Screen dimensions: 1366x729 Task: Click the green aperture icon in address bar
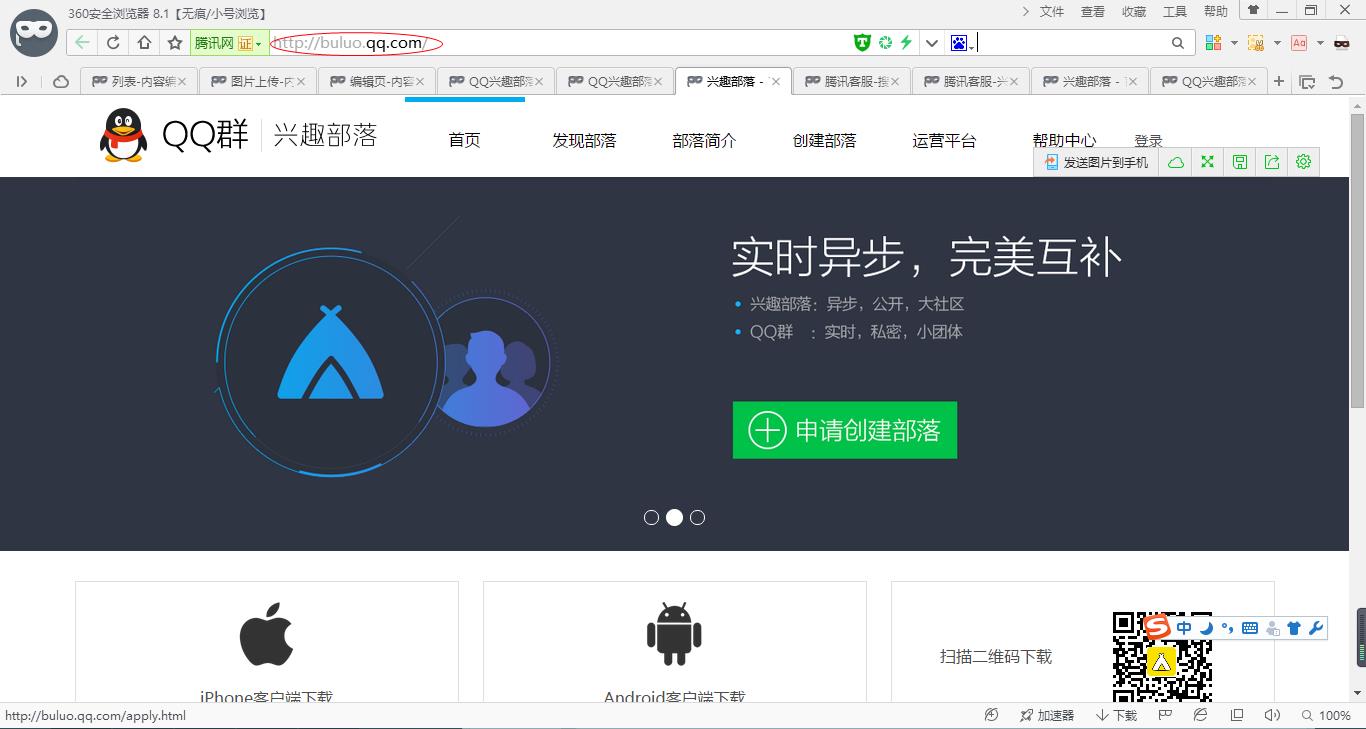click(x=885, y=42)
